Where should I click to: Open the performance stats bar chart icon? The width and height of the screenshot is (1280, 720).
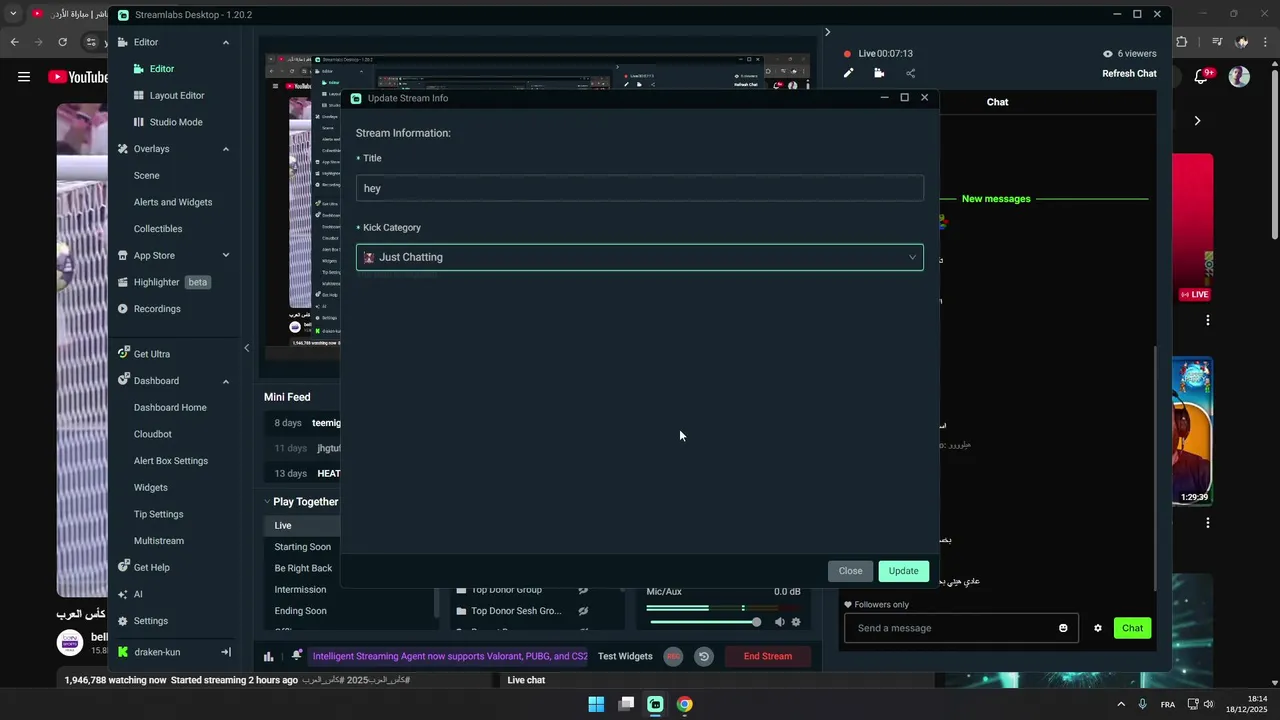click(x=269, y=656)
